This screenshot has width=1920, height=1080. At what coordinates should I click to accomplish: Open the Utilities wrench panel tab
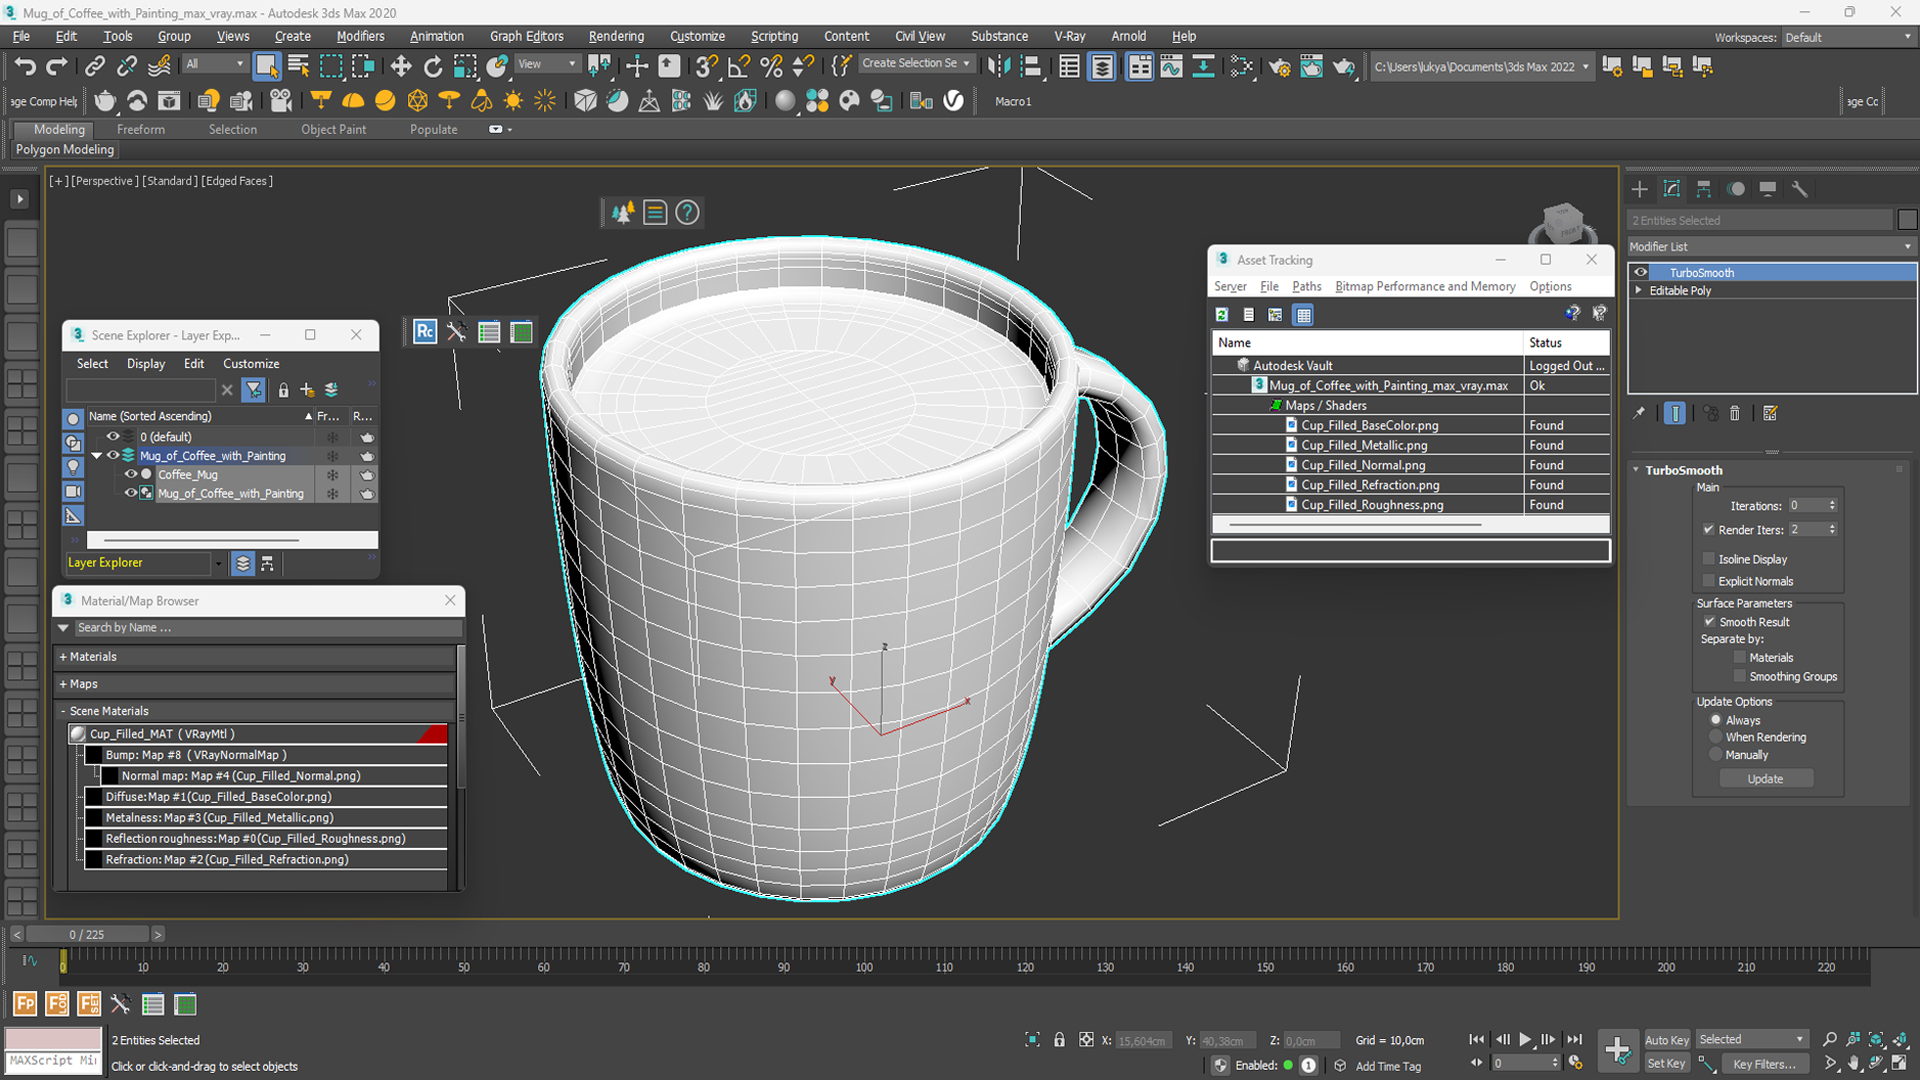(x=1799, y=189)
